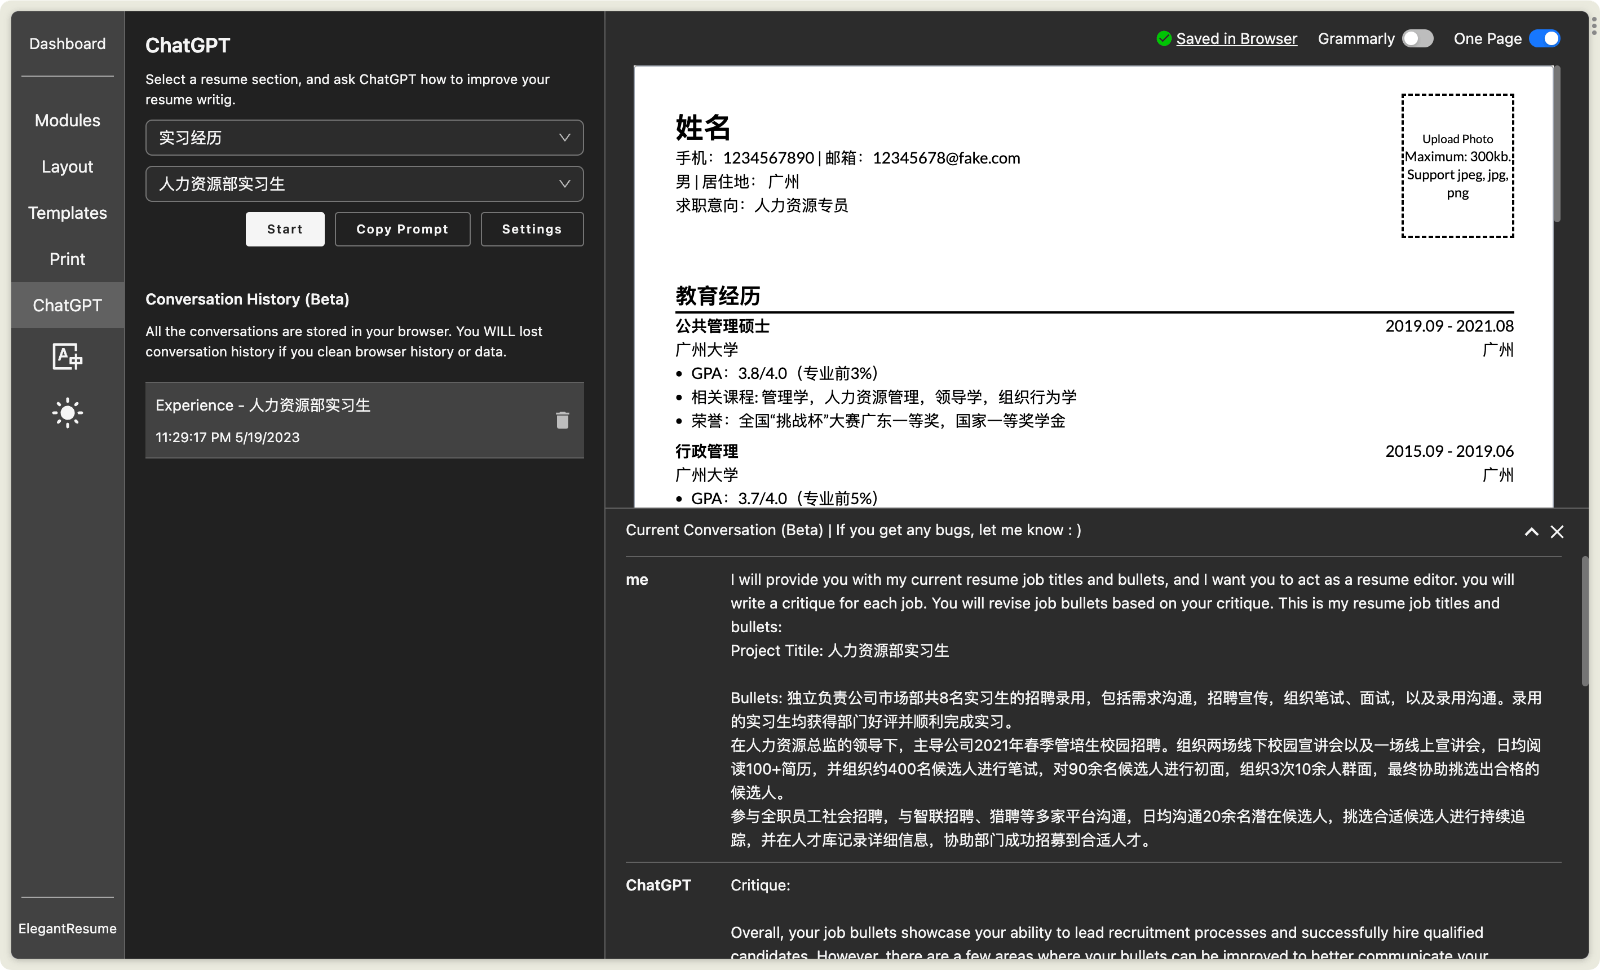Close the Current Conversation panel
The width and height of the screenshot is (1600, 970).
coord(1557,531)
